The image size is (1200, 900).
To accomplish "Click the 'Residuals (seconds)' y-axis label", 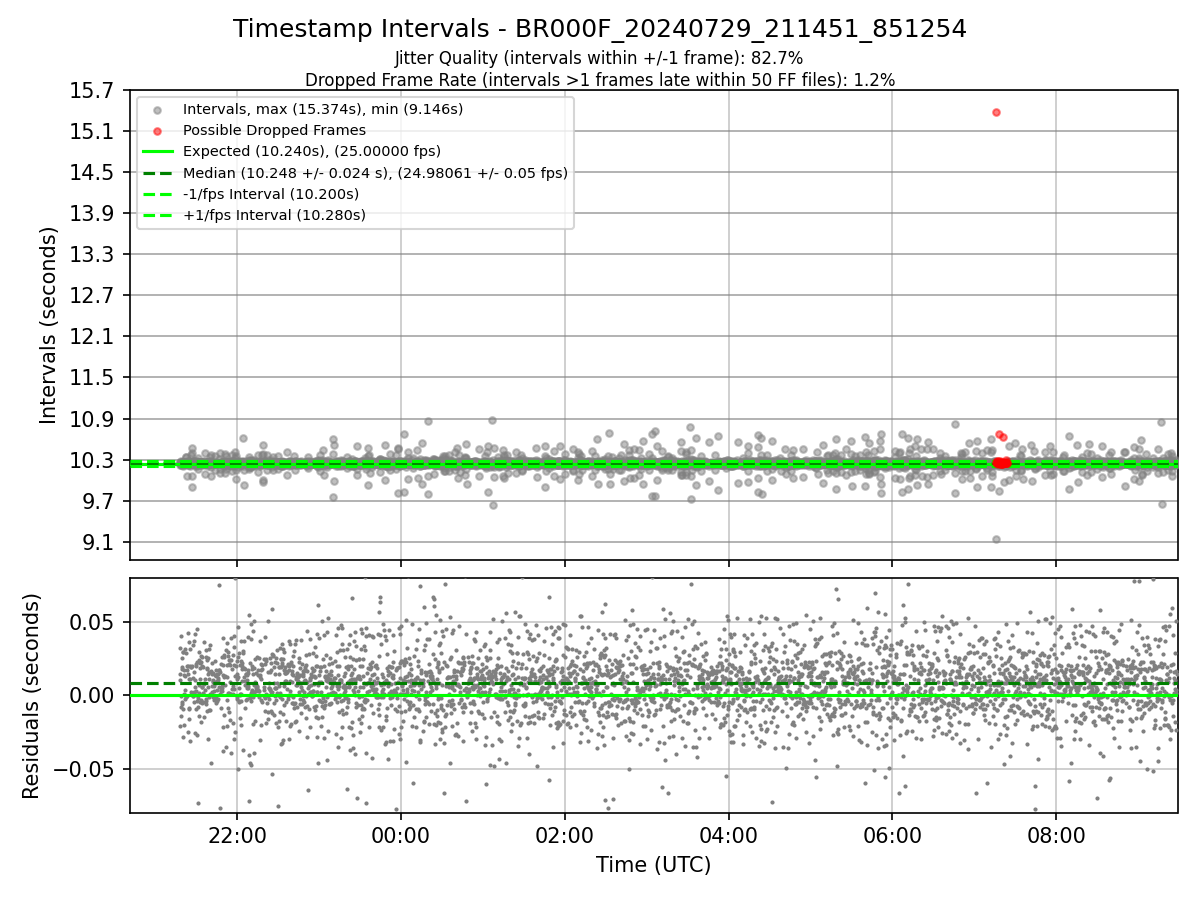I will [x=31, y=696].
